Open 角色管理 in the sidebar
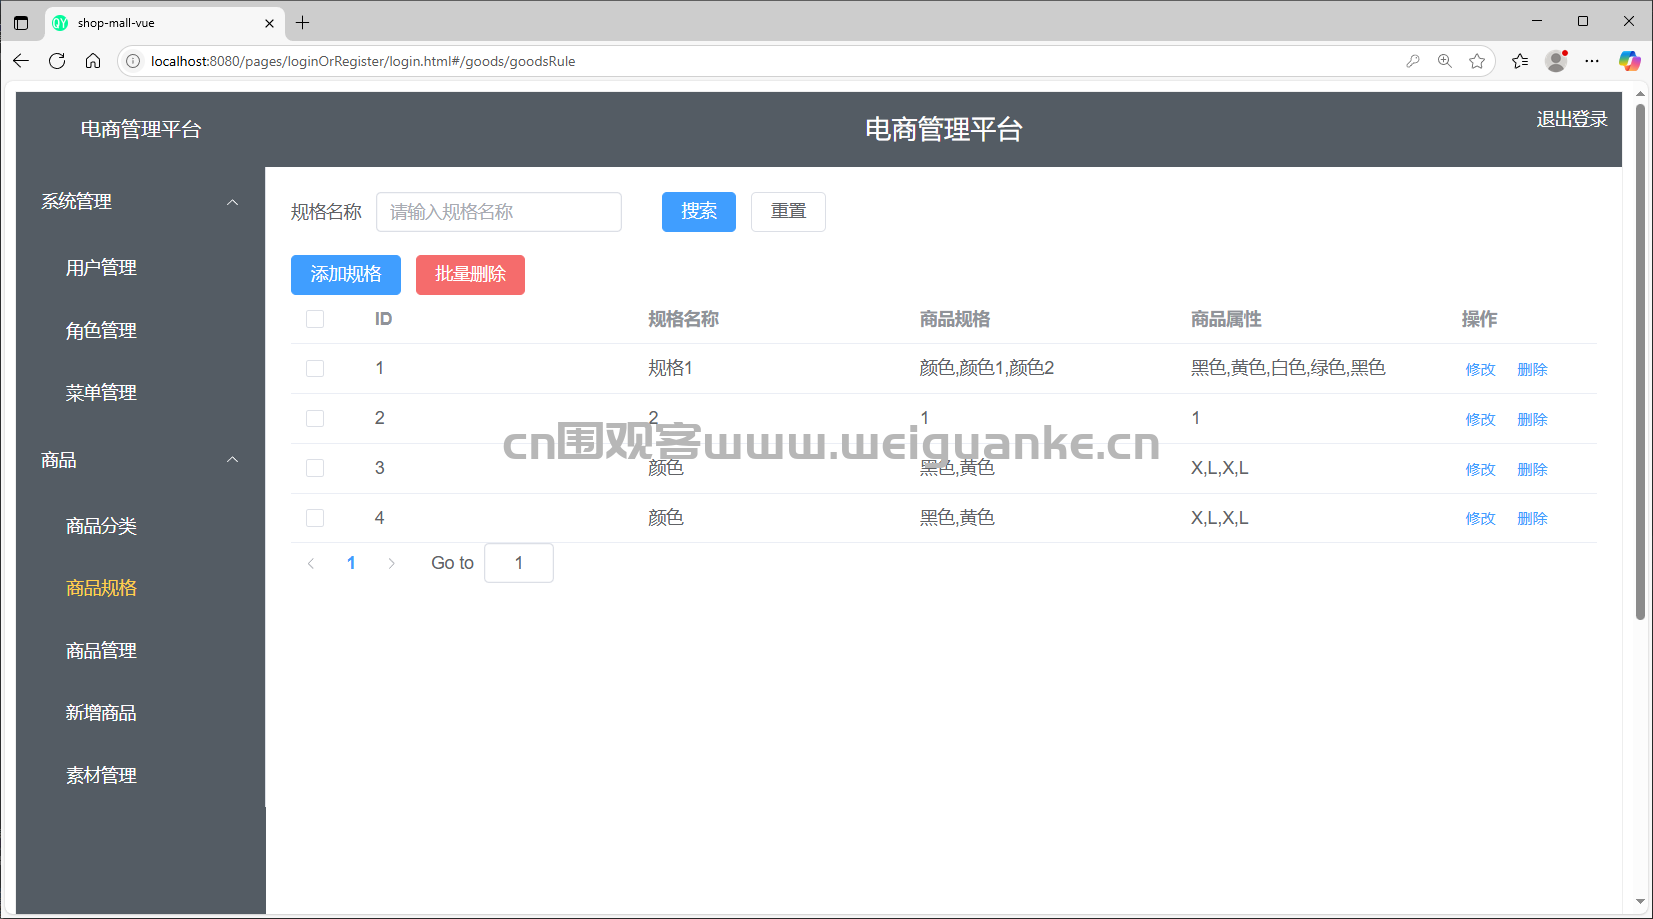Image resolution: width=1653 pixels, height=919 pixels. (x=101, y=331)
